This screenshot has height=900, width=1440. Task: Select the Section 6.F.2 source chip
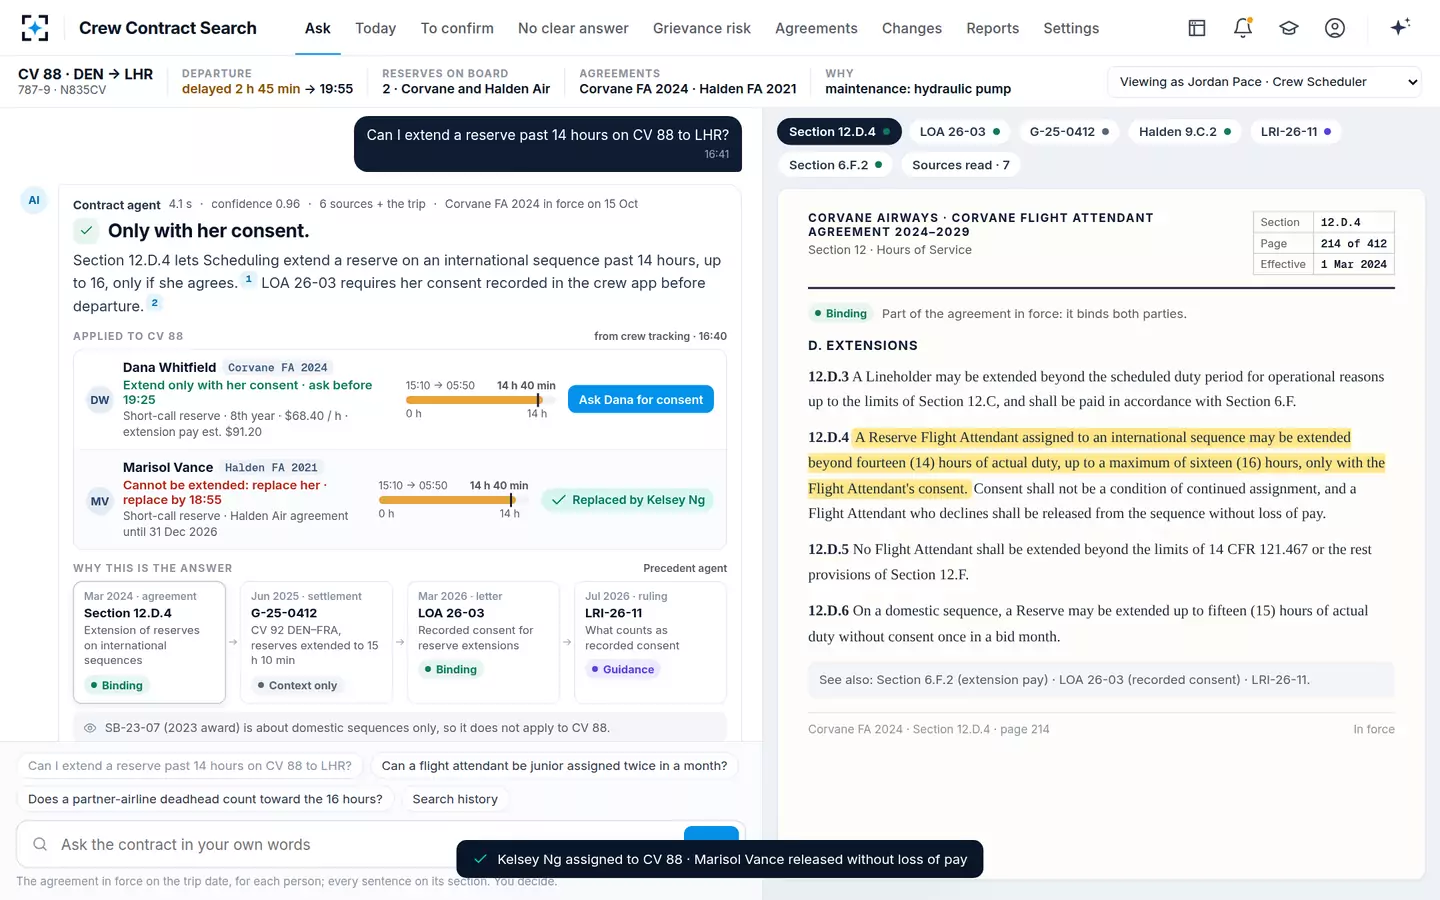point(836,165)
